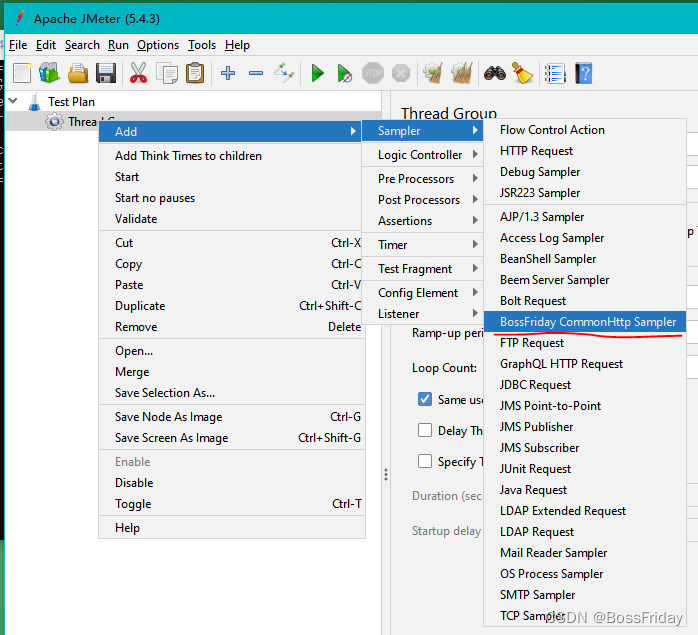Click Add Think Times to children
Image resolution: width=698 pixels, height=635 pixels.
coord(230,155)
